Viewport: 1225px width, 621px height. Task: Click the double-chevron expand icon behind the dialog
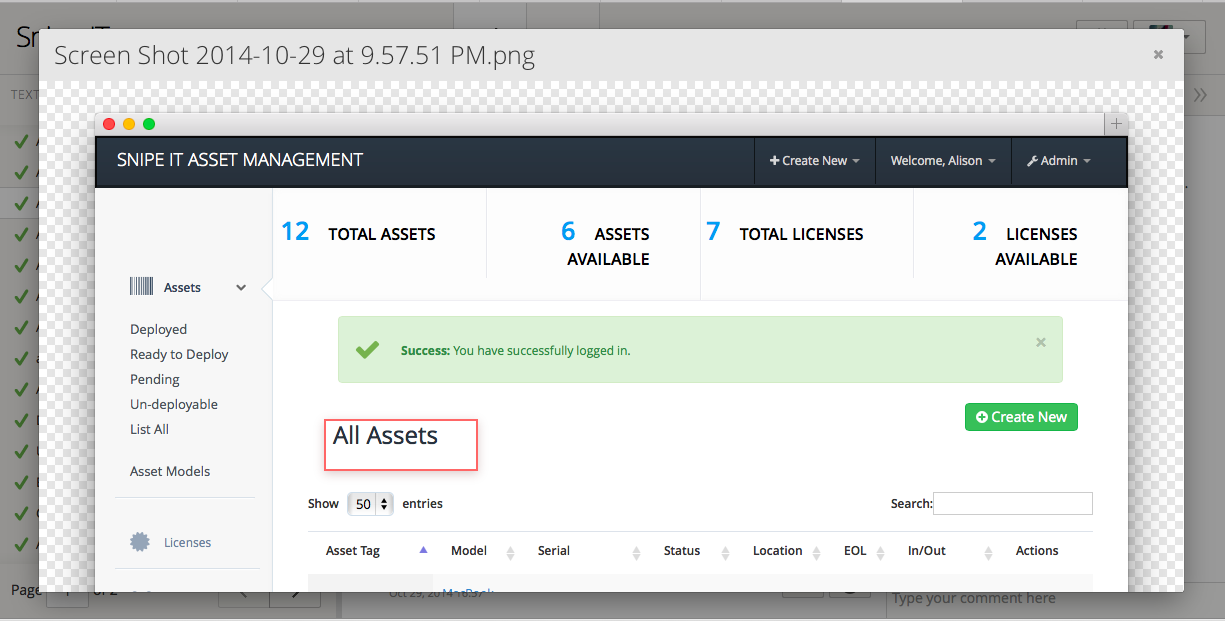pos(1200,95)
